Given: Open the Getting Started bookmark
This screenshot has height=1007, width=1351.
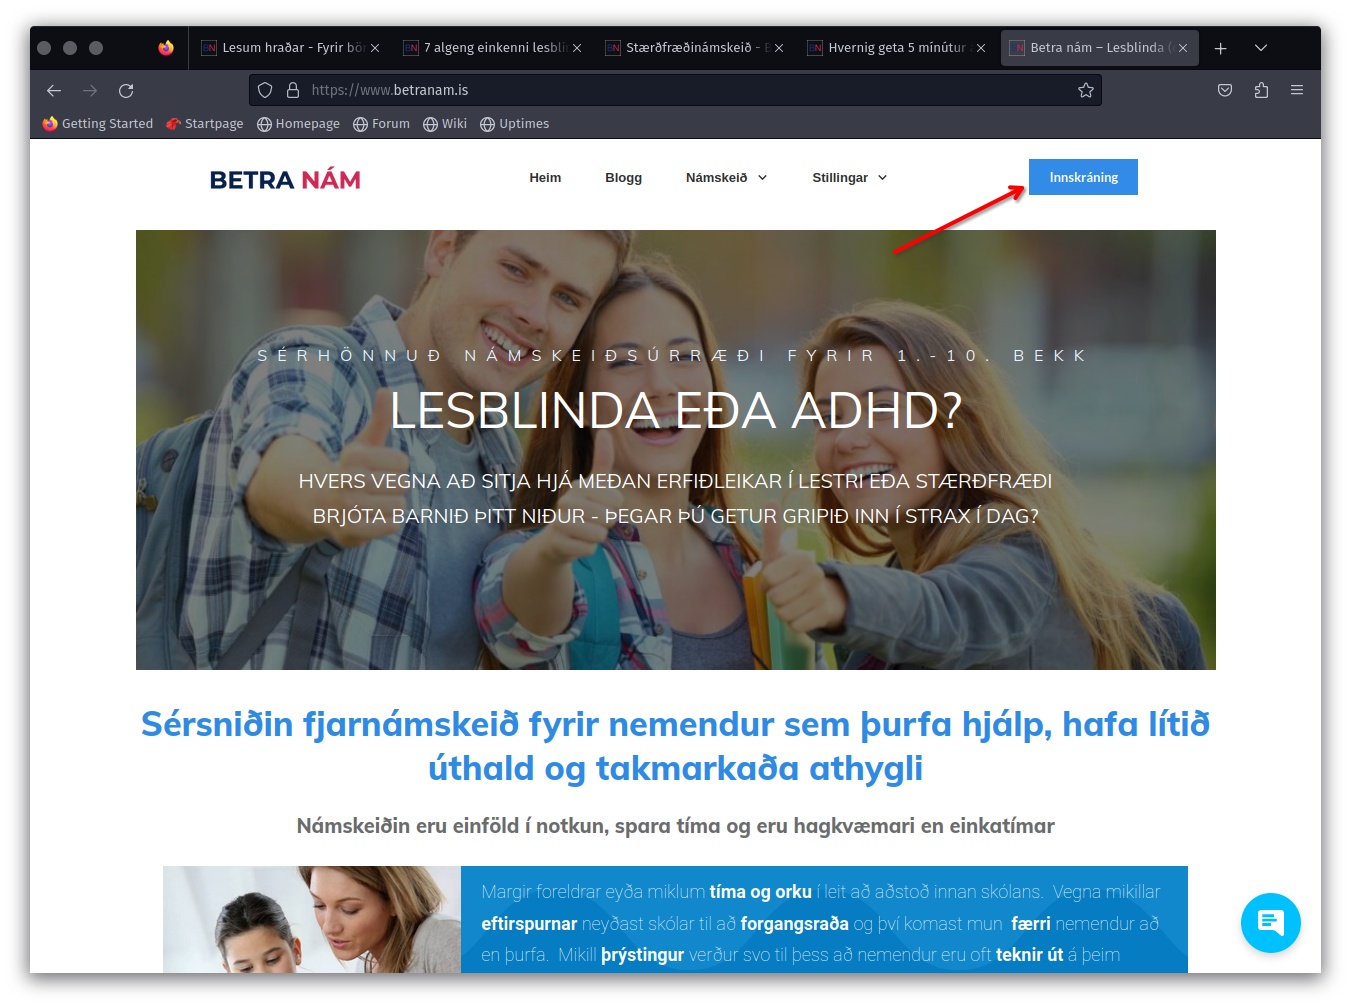Looking at the screenshot, I should [x=98, y=124].
